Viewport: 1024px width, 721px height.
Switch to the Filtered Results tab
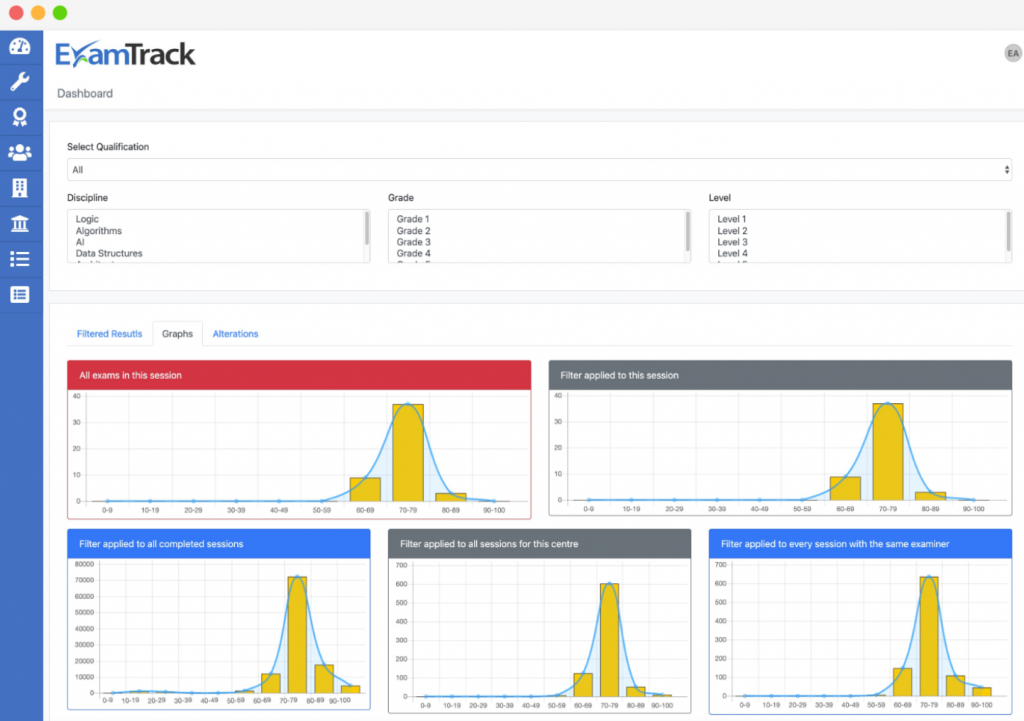click(x=109, y=334)
